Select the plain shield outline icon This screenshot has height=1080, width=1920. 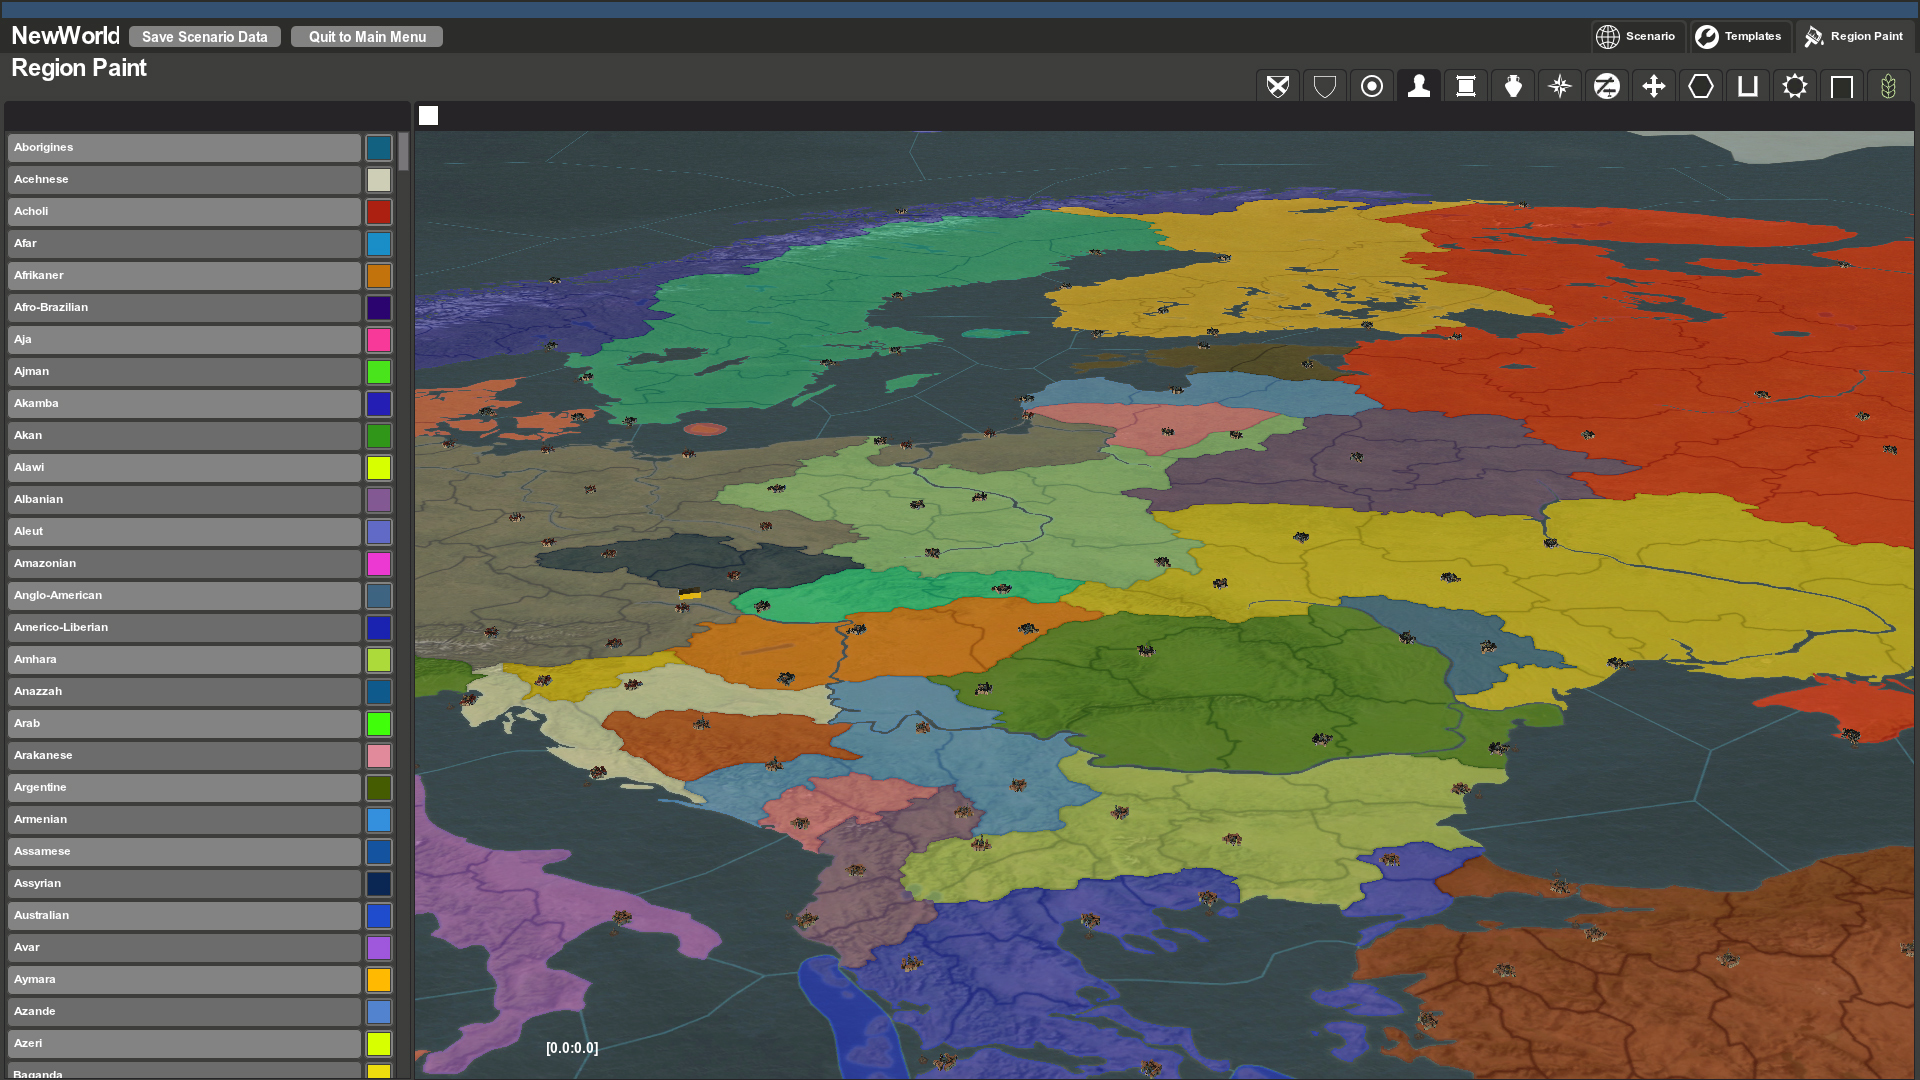click(1325, 87)
